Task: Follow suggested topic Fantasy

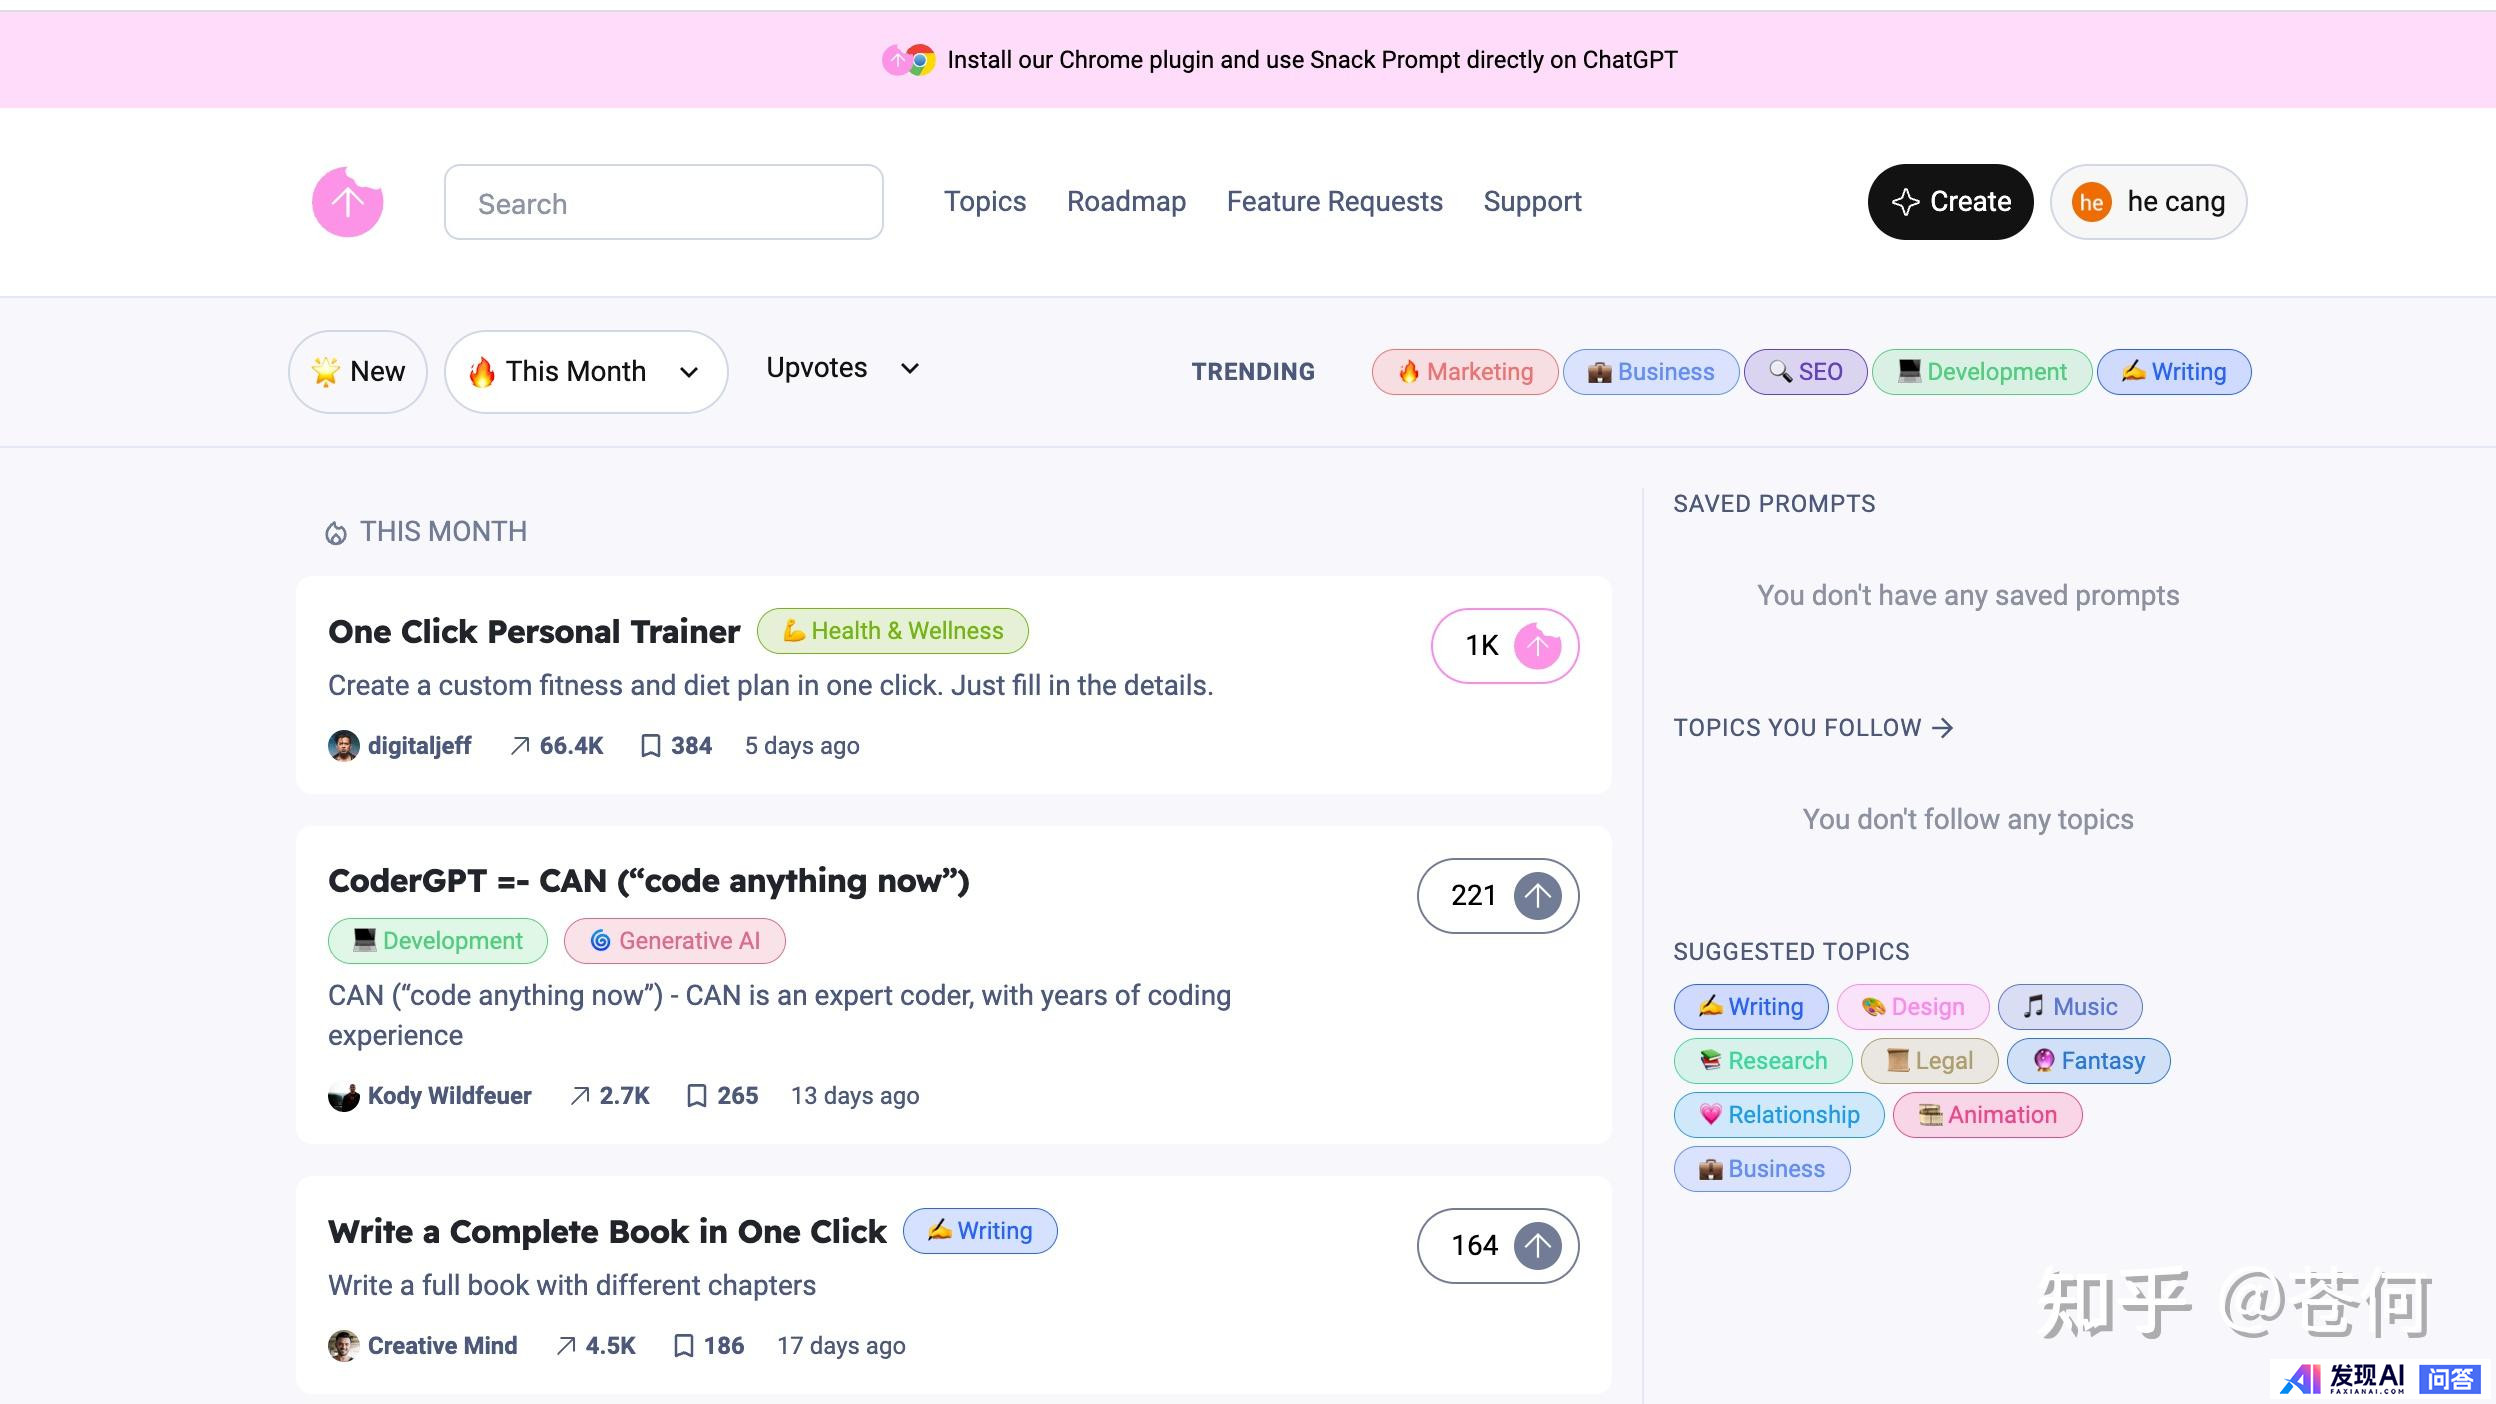Action: (x=2089, y=1061)
